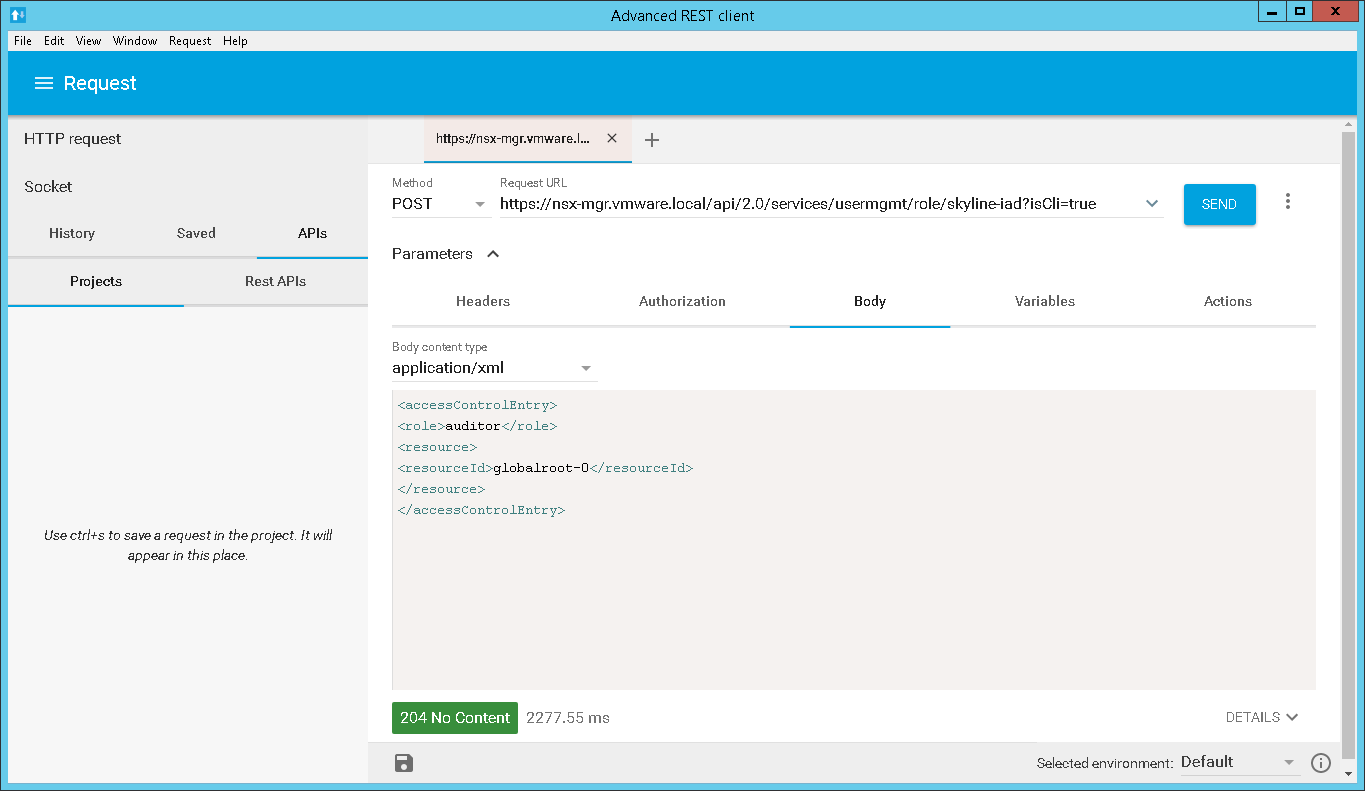Screen dimensions: 1365x791
Task: Add a new request tab
Action: pos(652,140)
